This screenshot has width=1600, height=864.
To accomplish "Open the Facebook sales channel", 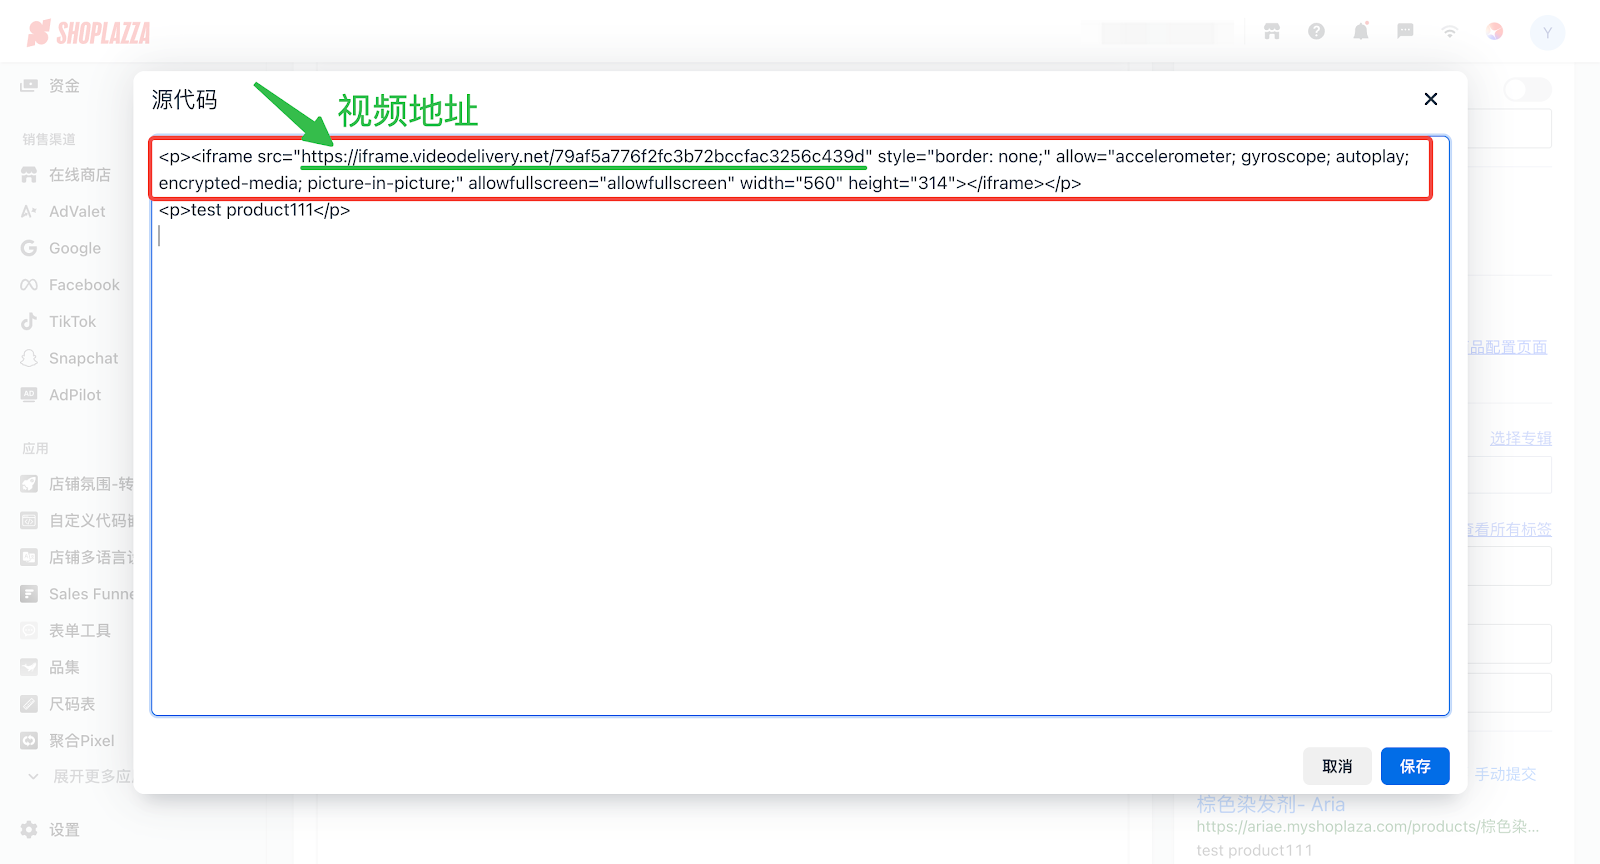I will point(83,285).
